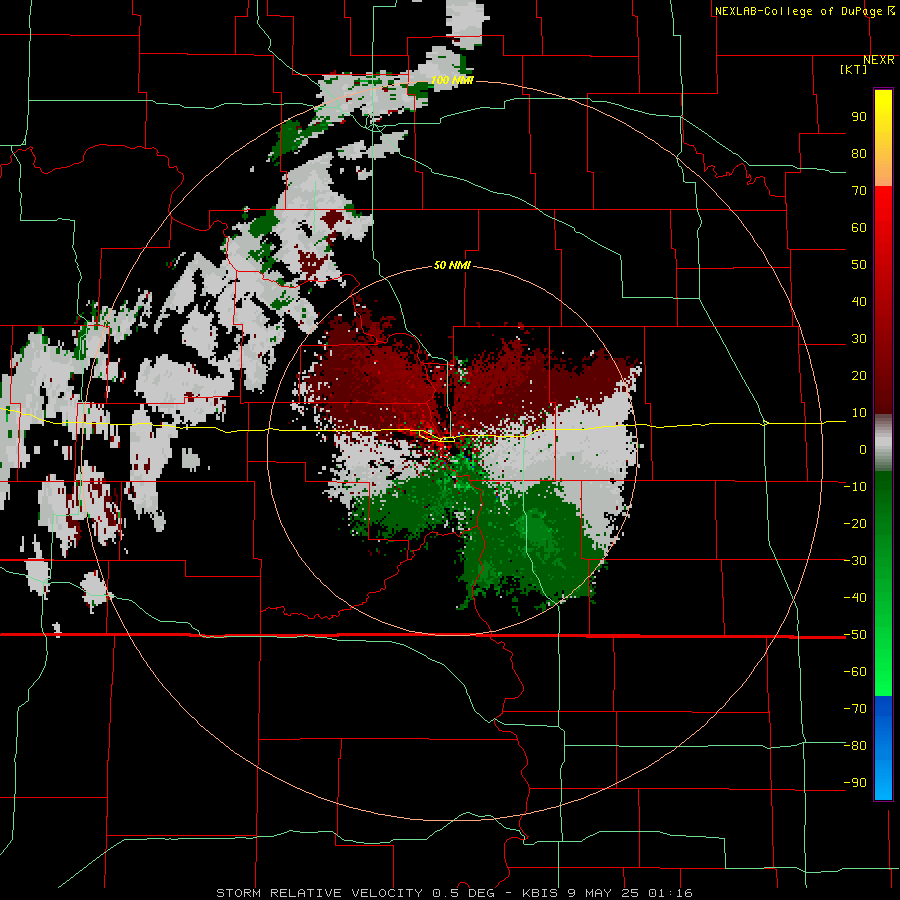Click the green segment of the color bar
This screenshot has height=900, width=900.
[x=883, y=584]
